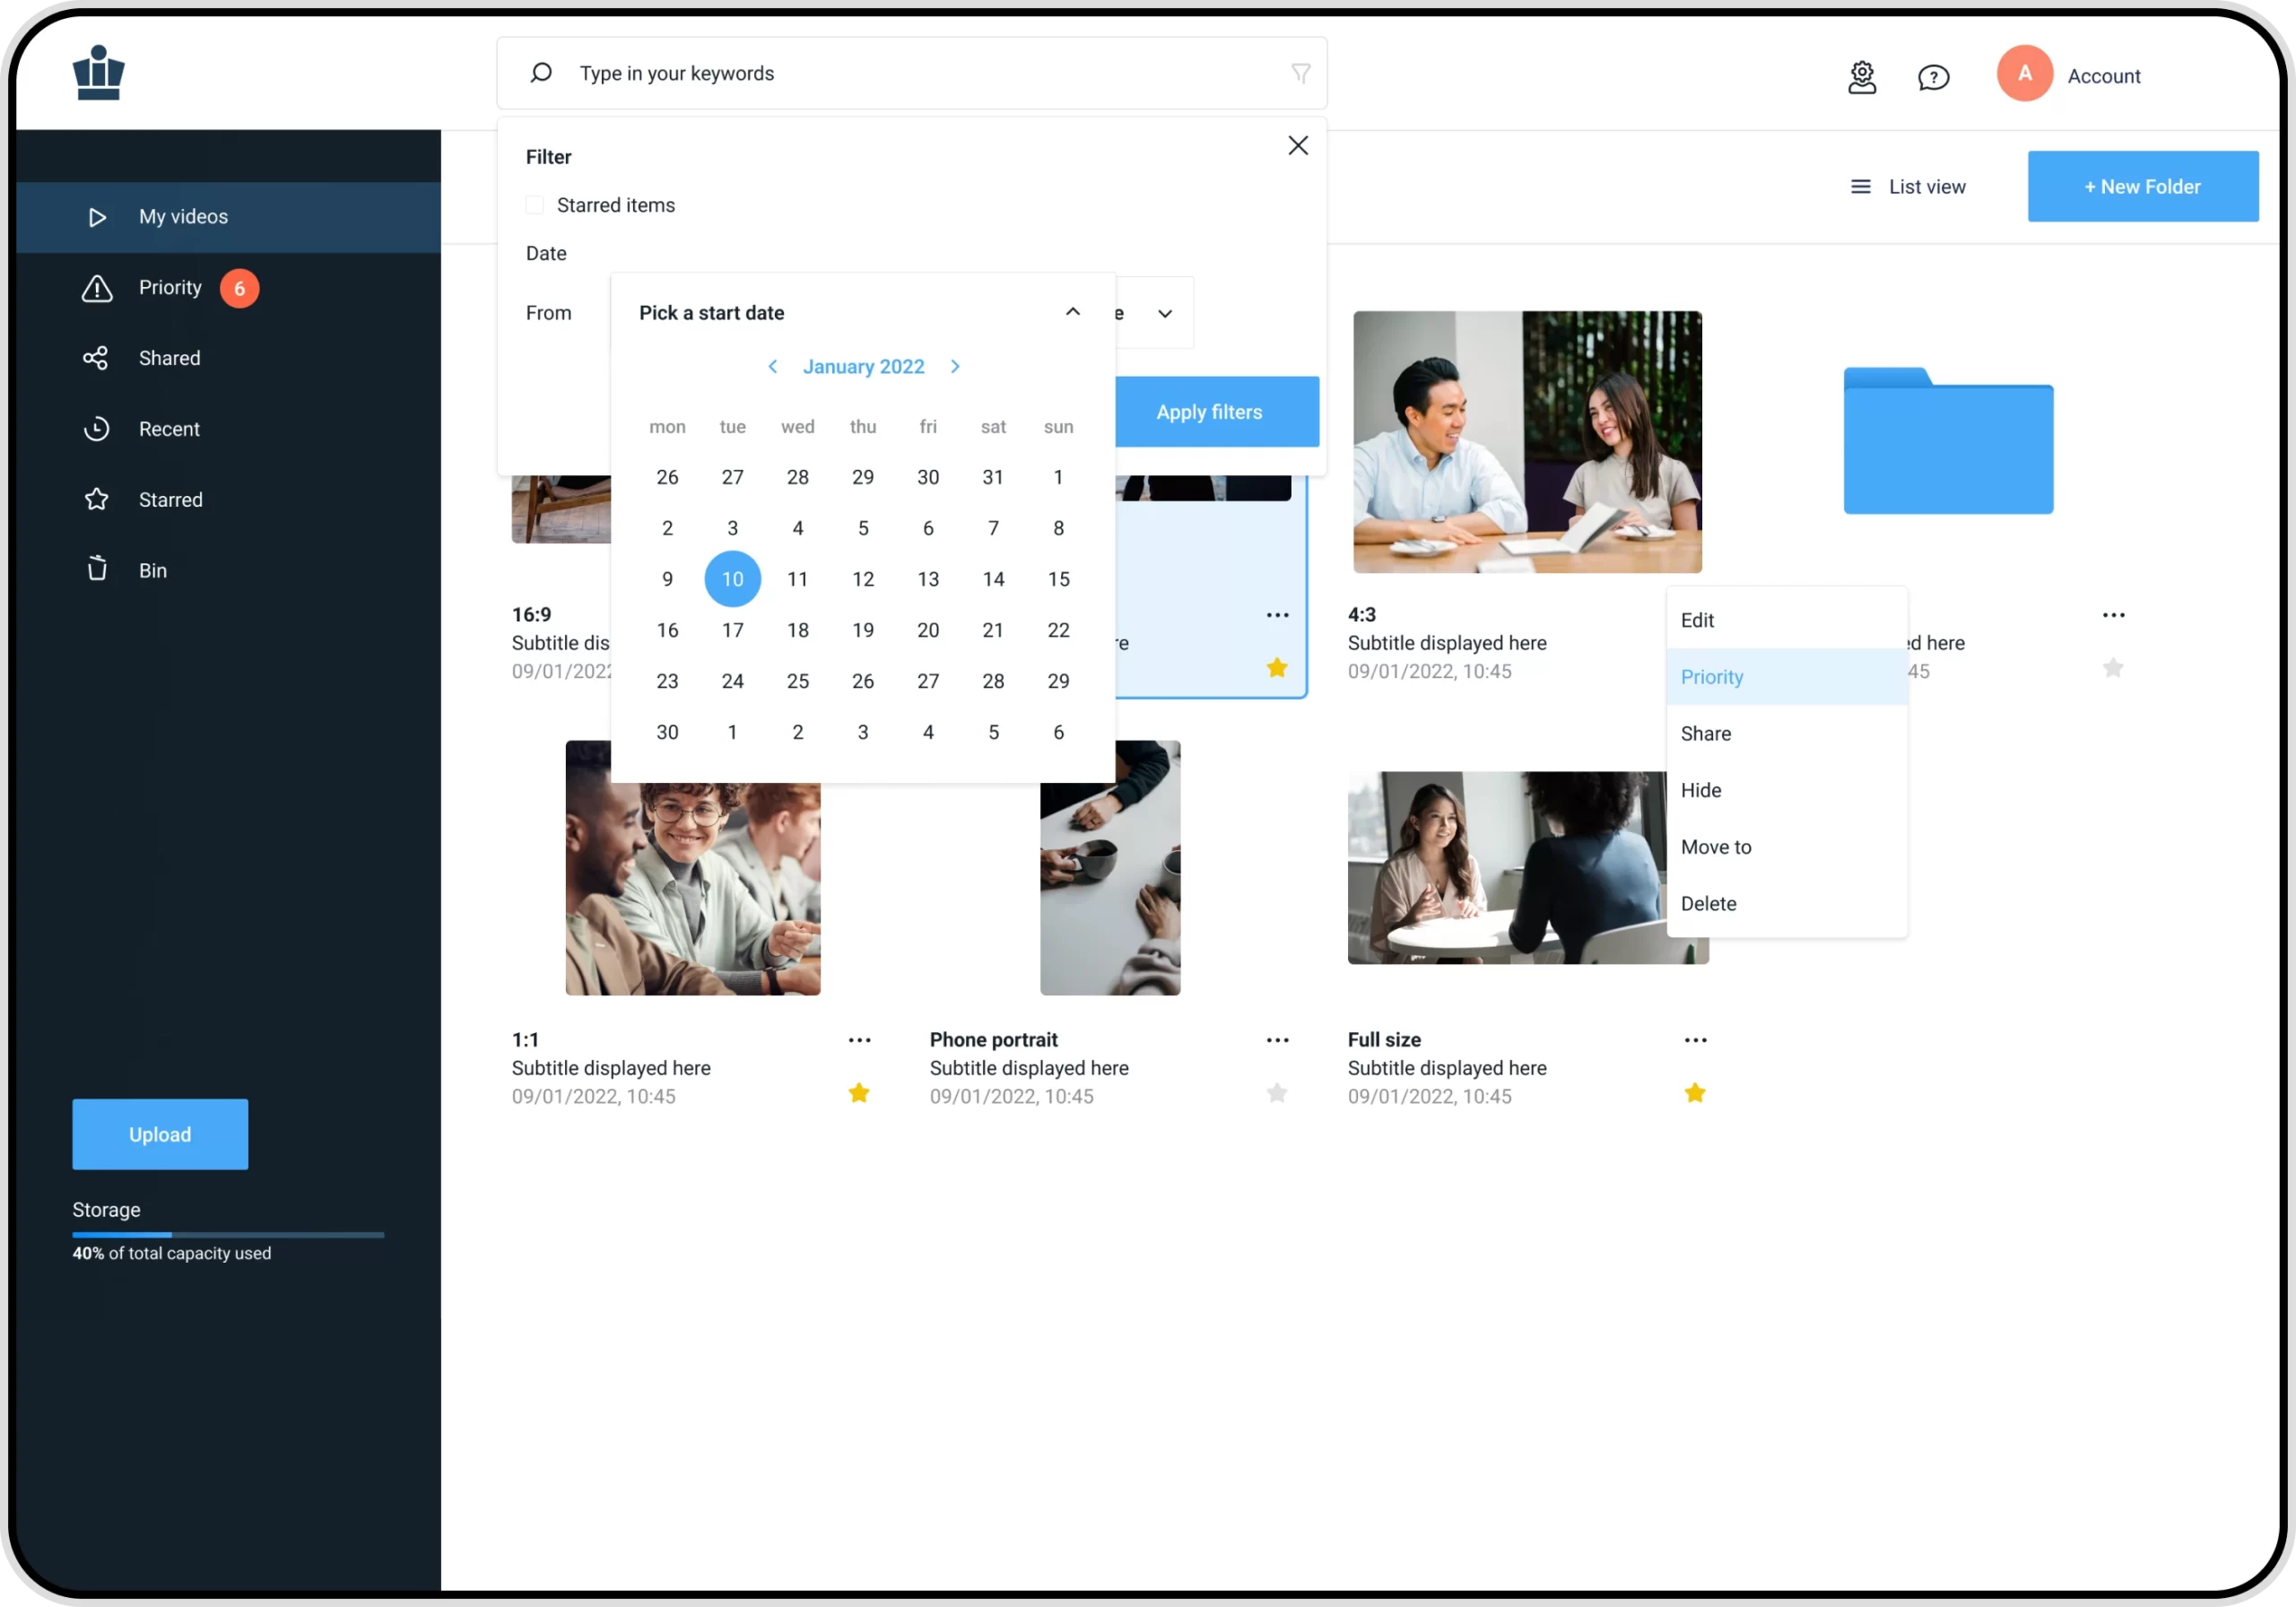Open more options for Full size video
The height and width of the screenshot is (1607, 2296).
pyautogui.click(x=1695, y=1040)
